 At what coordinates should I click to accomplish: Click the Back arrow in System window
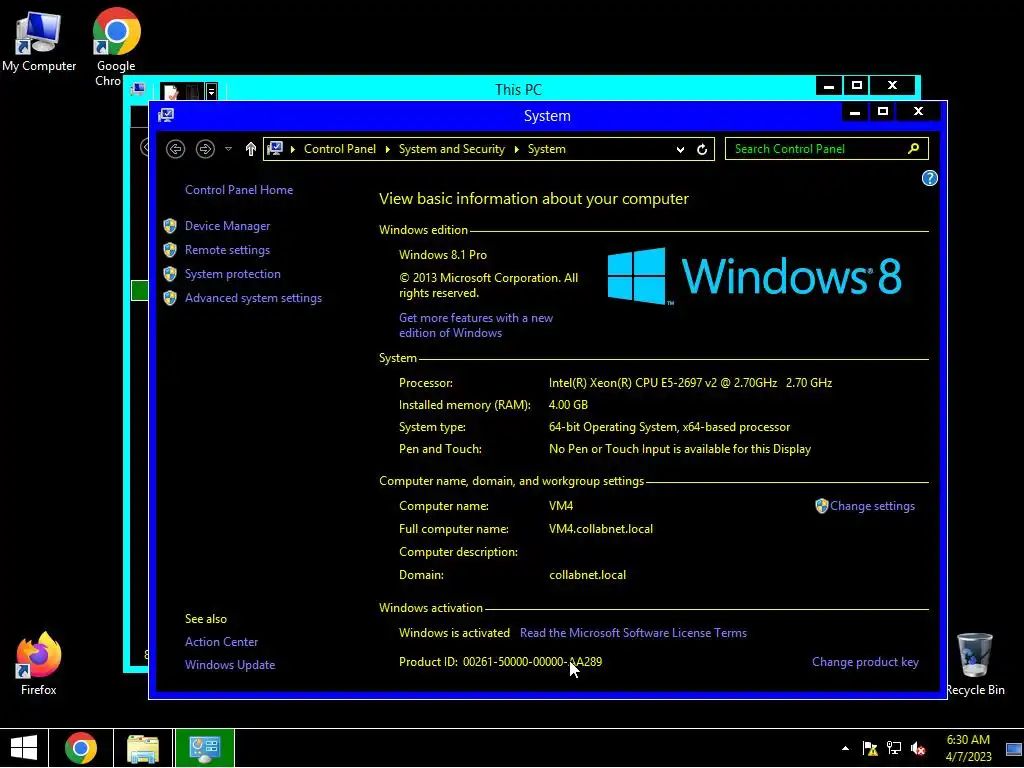point(175,149)
